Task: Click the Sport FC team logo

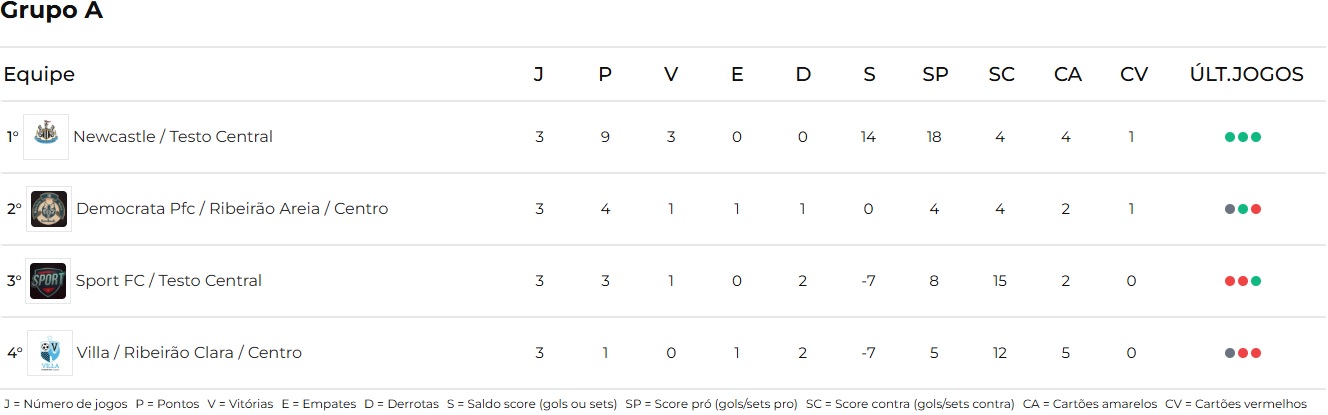Action: click(48, 281)
